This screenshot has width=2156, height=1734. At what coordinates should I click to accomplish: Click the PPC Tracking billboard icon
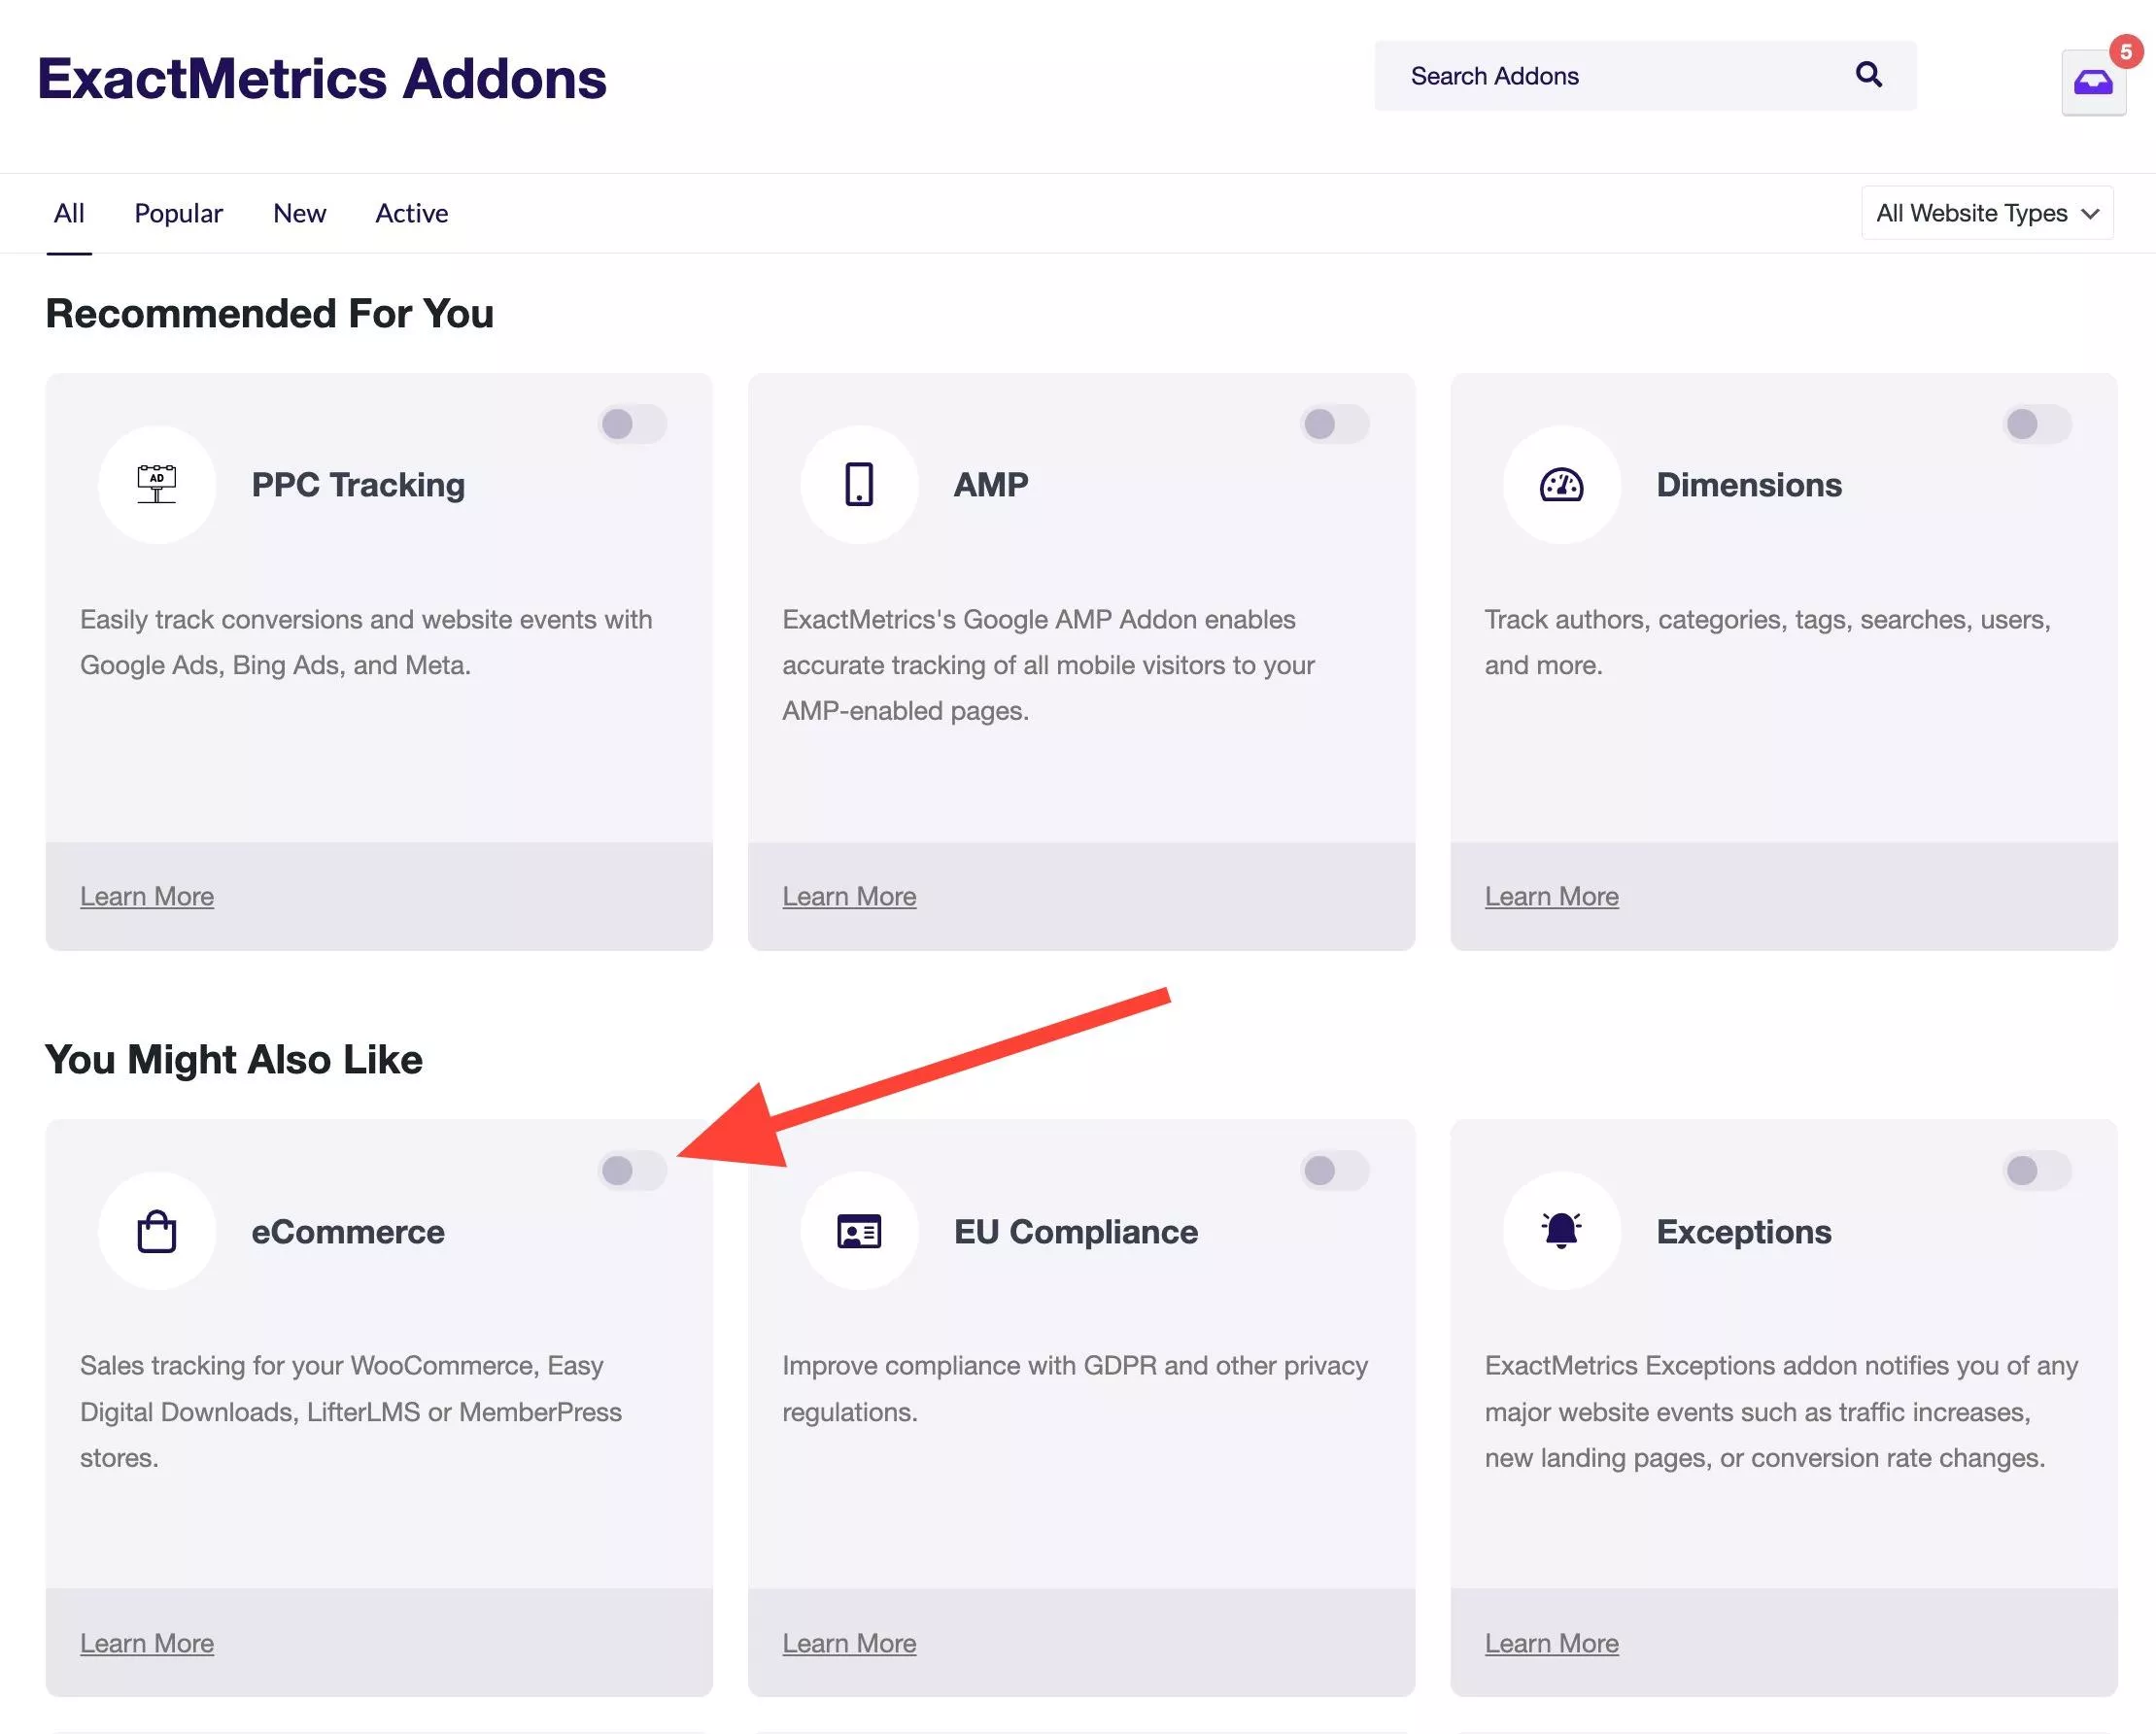[x=157, y=484]
